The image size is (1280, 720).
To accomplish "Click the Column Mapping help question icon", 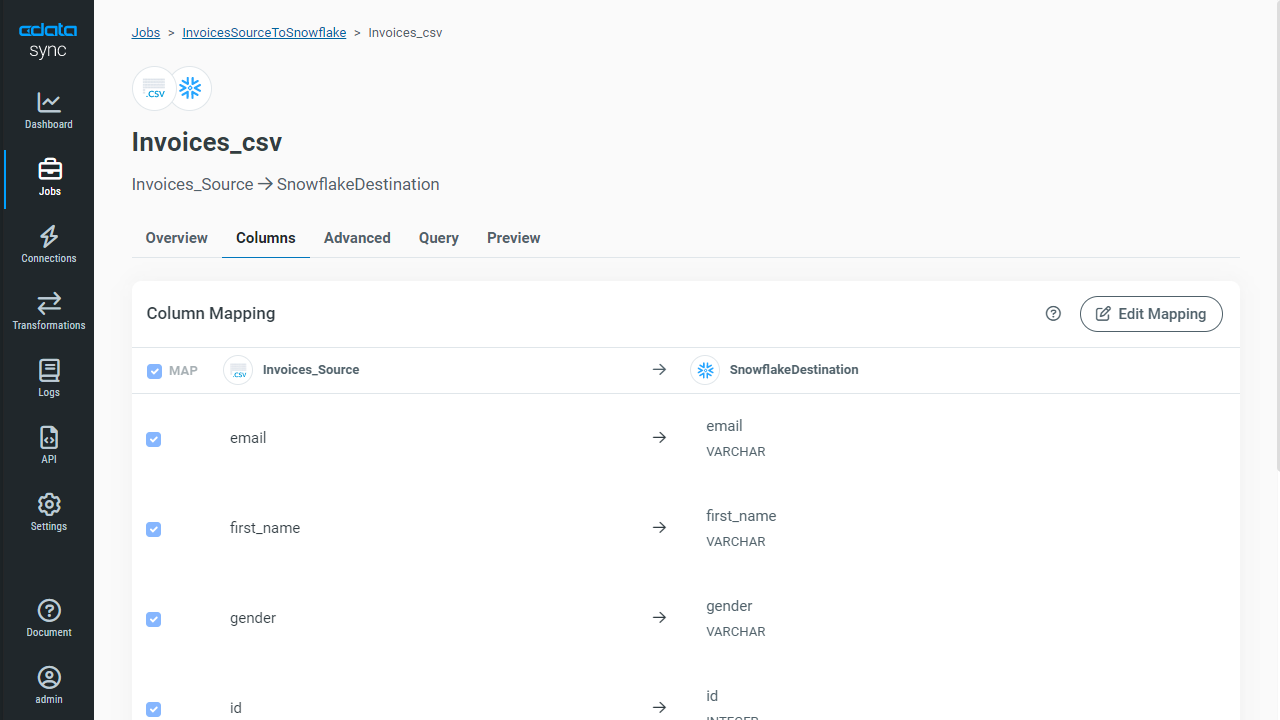I will [1053, 314].
